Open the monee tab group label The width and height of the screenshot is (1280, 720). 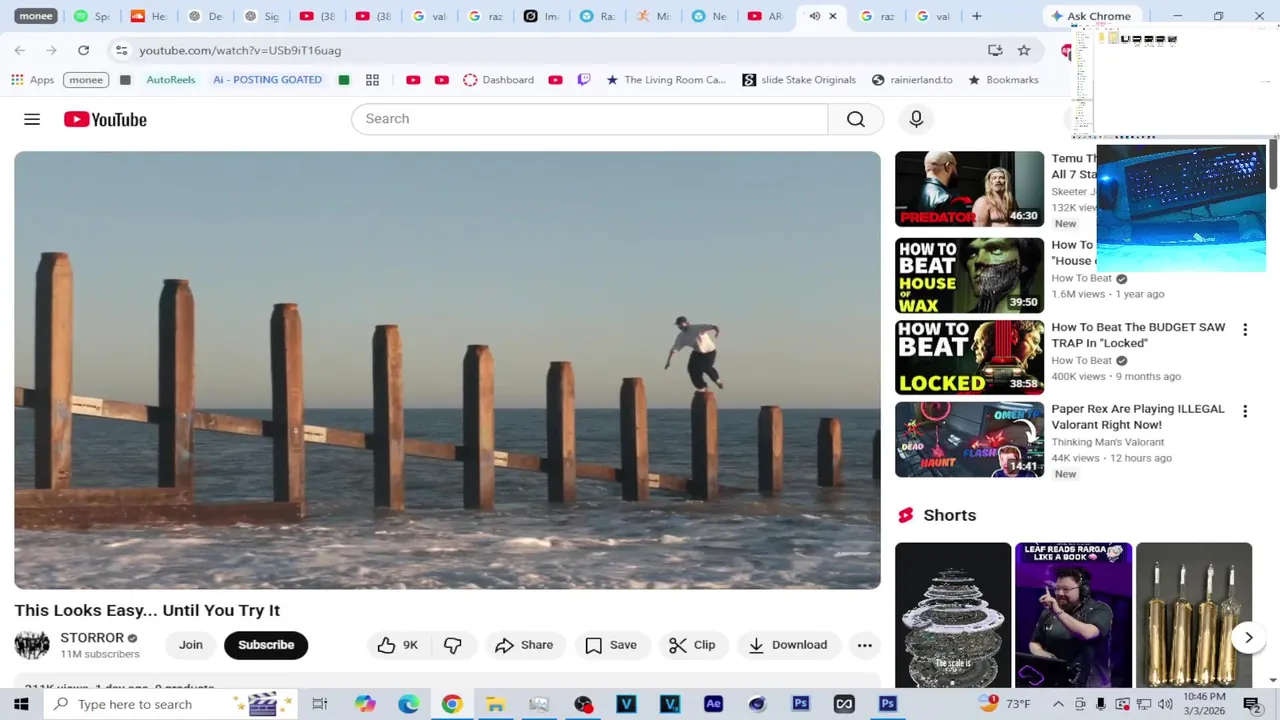click(36, 16)
